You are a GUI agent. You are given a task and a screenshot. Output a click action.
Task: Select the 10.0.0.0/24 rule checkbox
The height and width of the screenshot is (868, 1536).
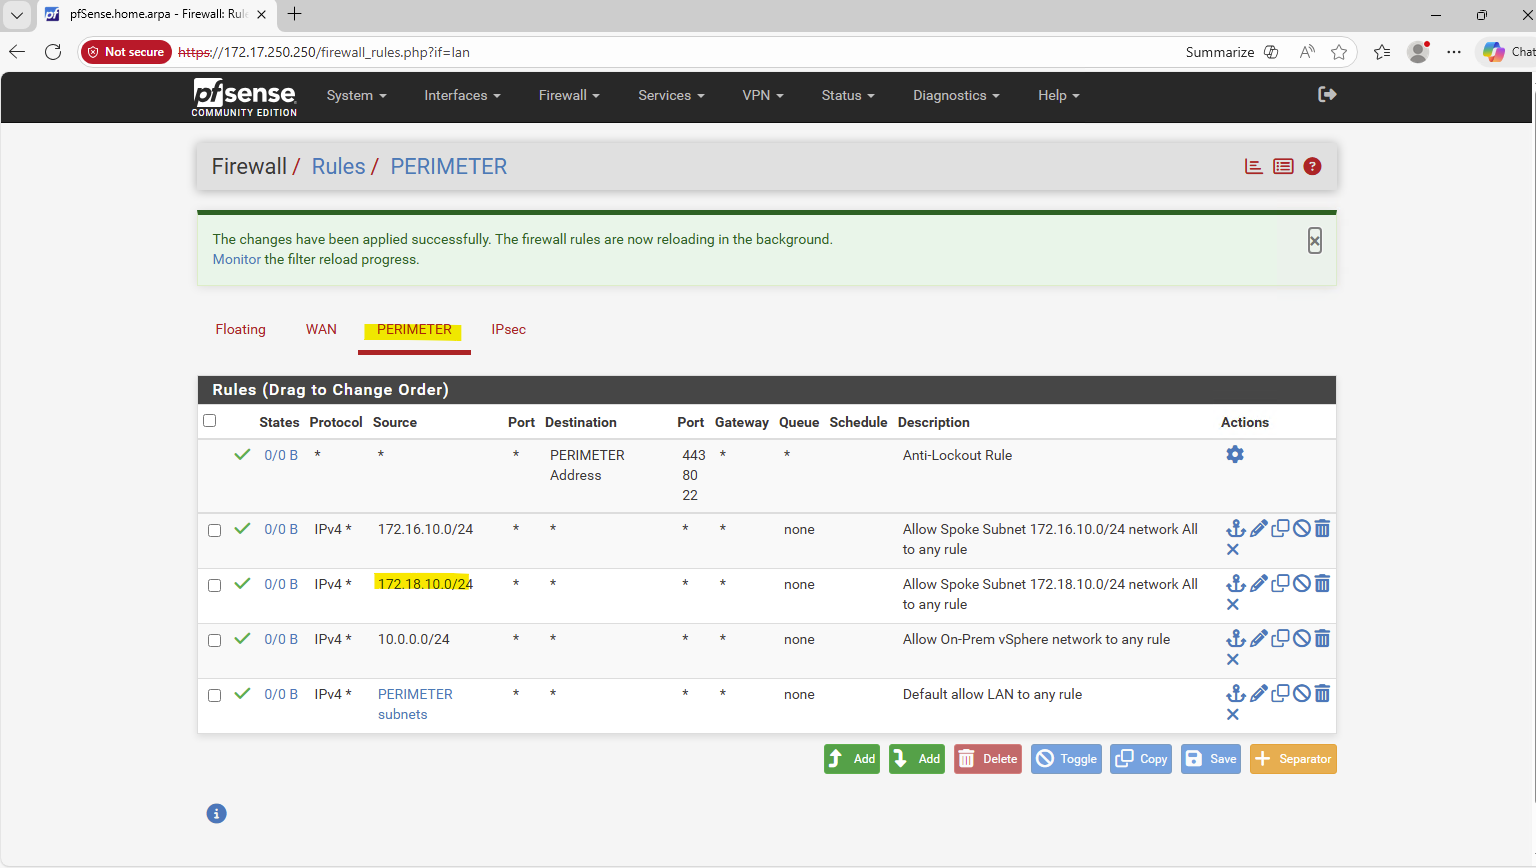(214, 640)
